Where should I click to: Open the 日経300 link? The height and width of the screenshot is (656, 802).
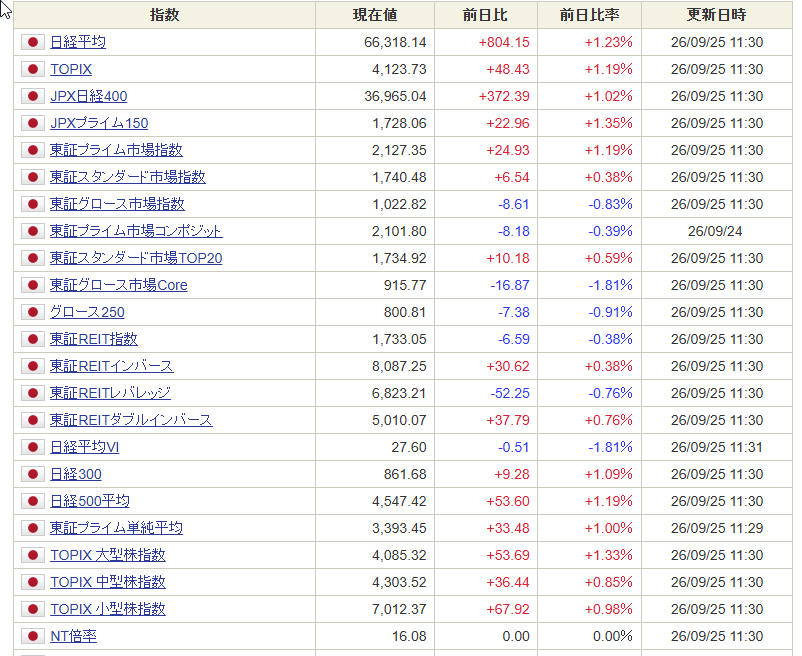pyautogui.click(x=76, y=474)
